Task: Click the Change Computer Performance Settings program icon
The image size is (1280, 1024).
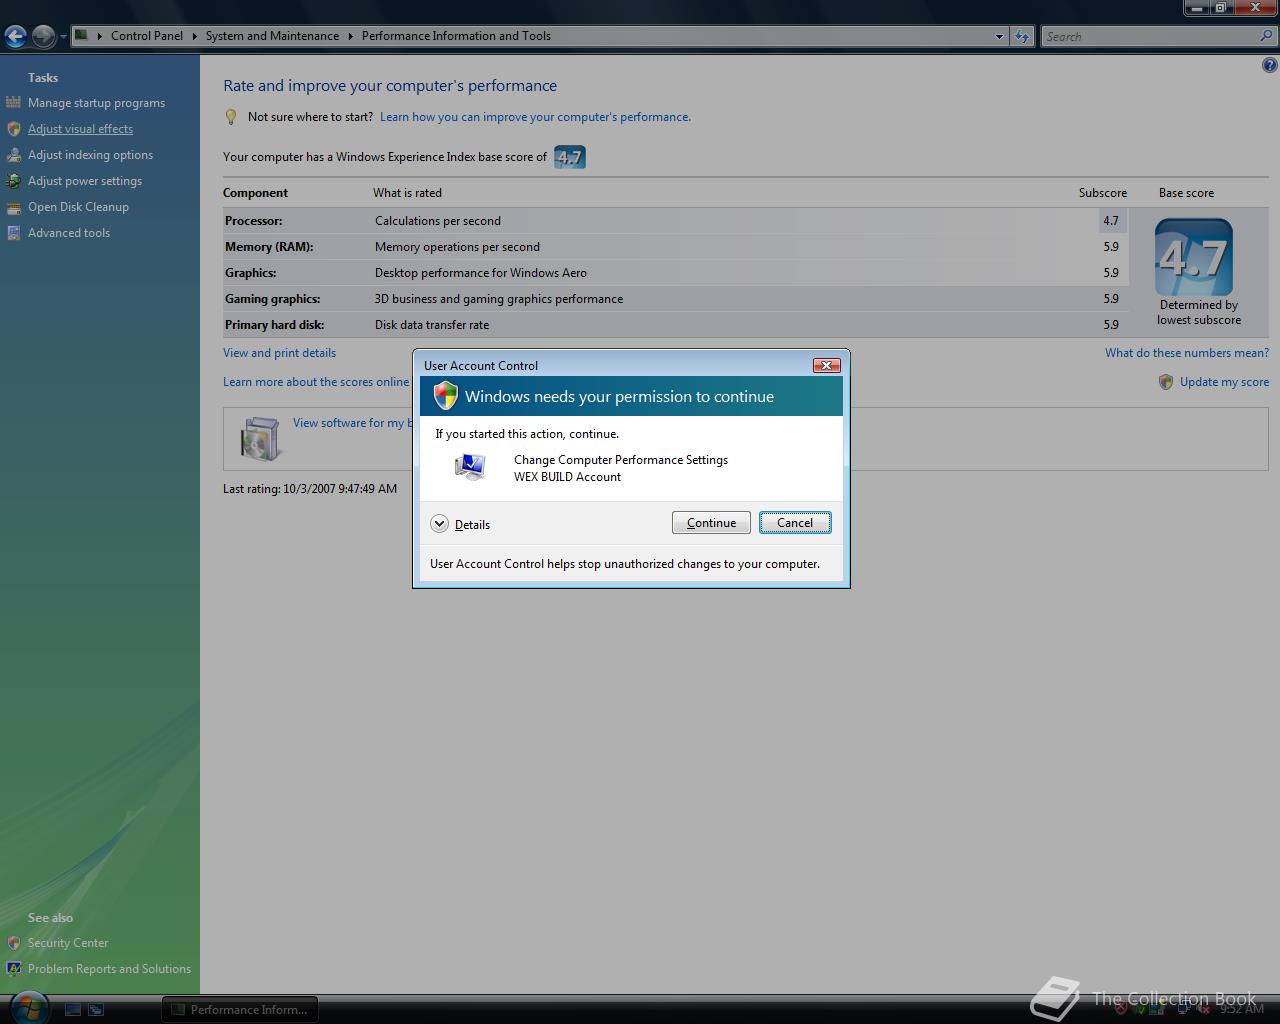Action: pos(470,467)
